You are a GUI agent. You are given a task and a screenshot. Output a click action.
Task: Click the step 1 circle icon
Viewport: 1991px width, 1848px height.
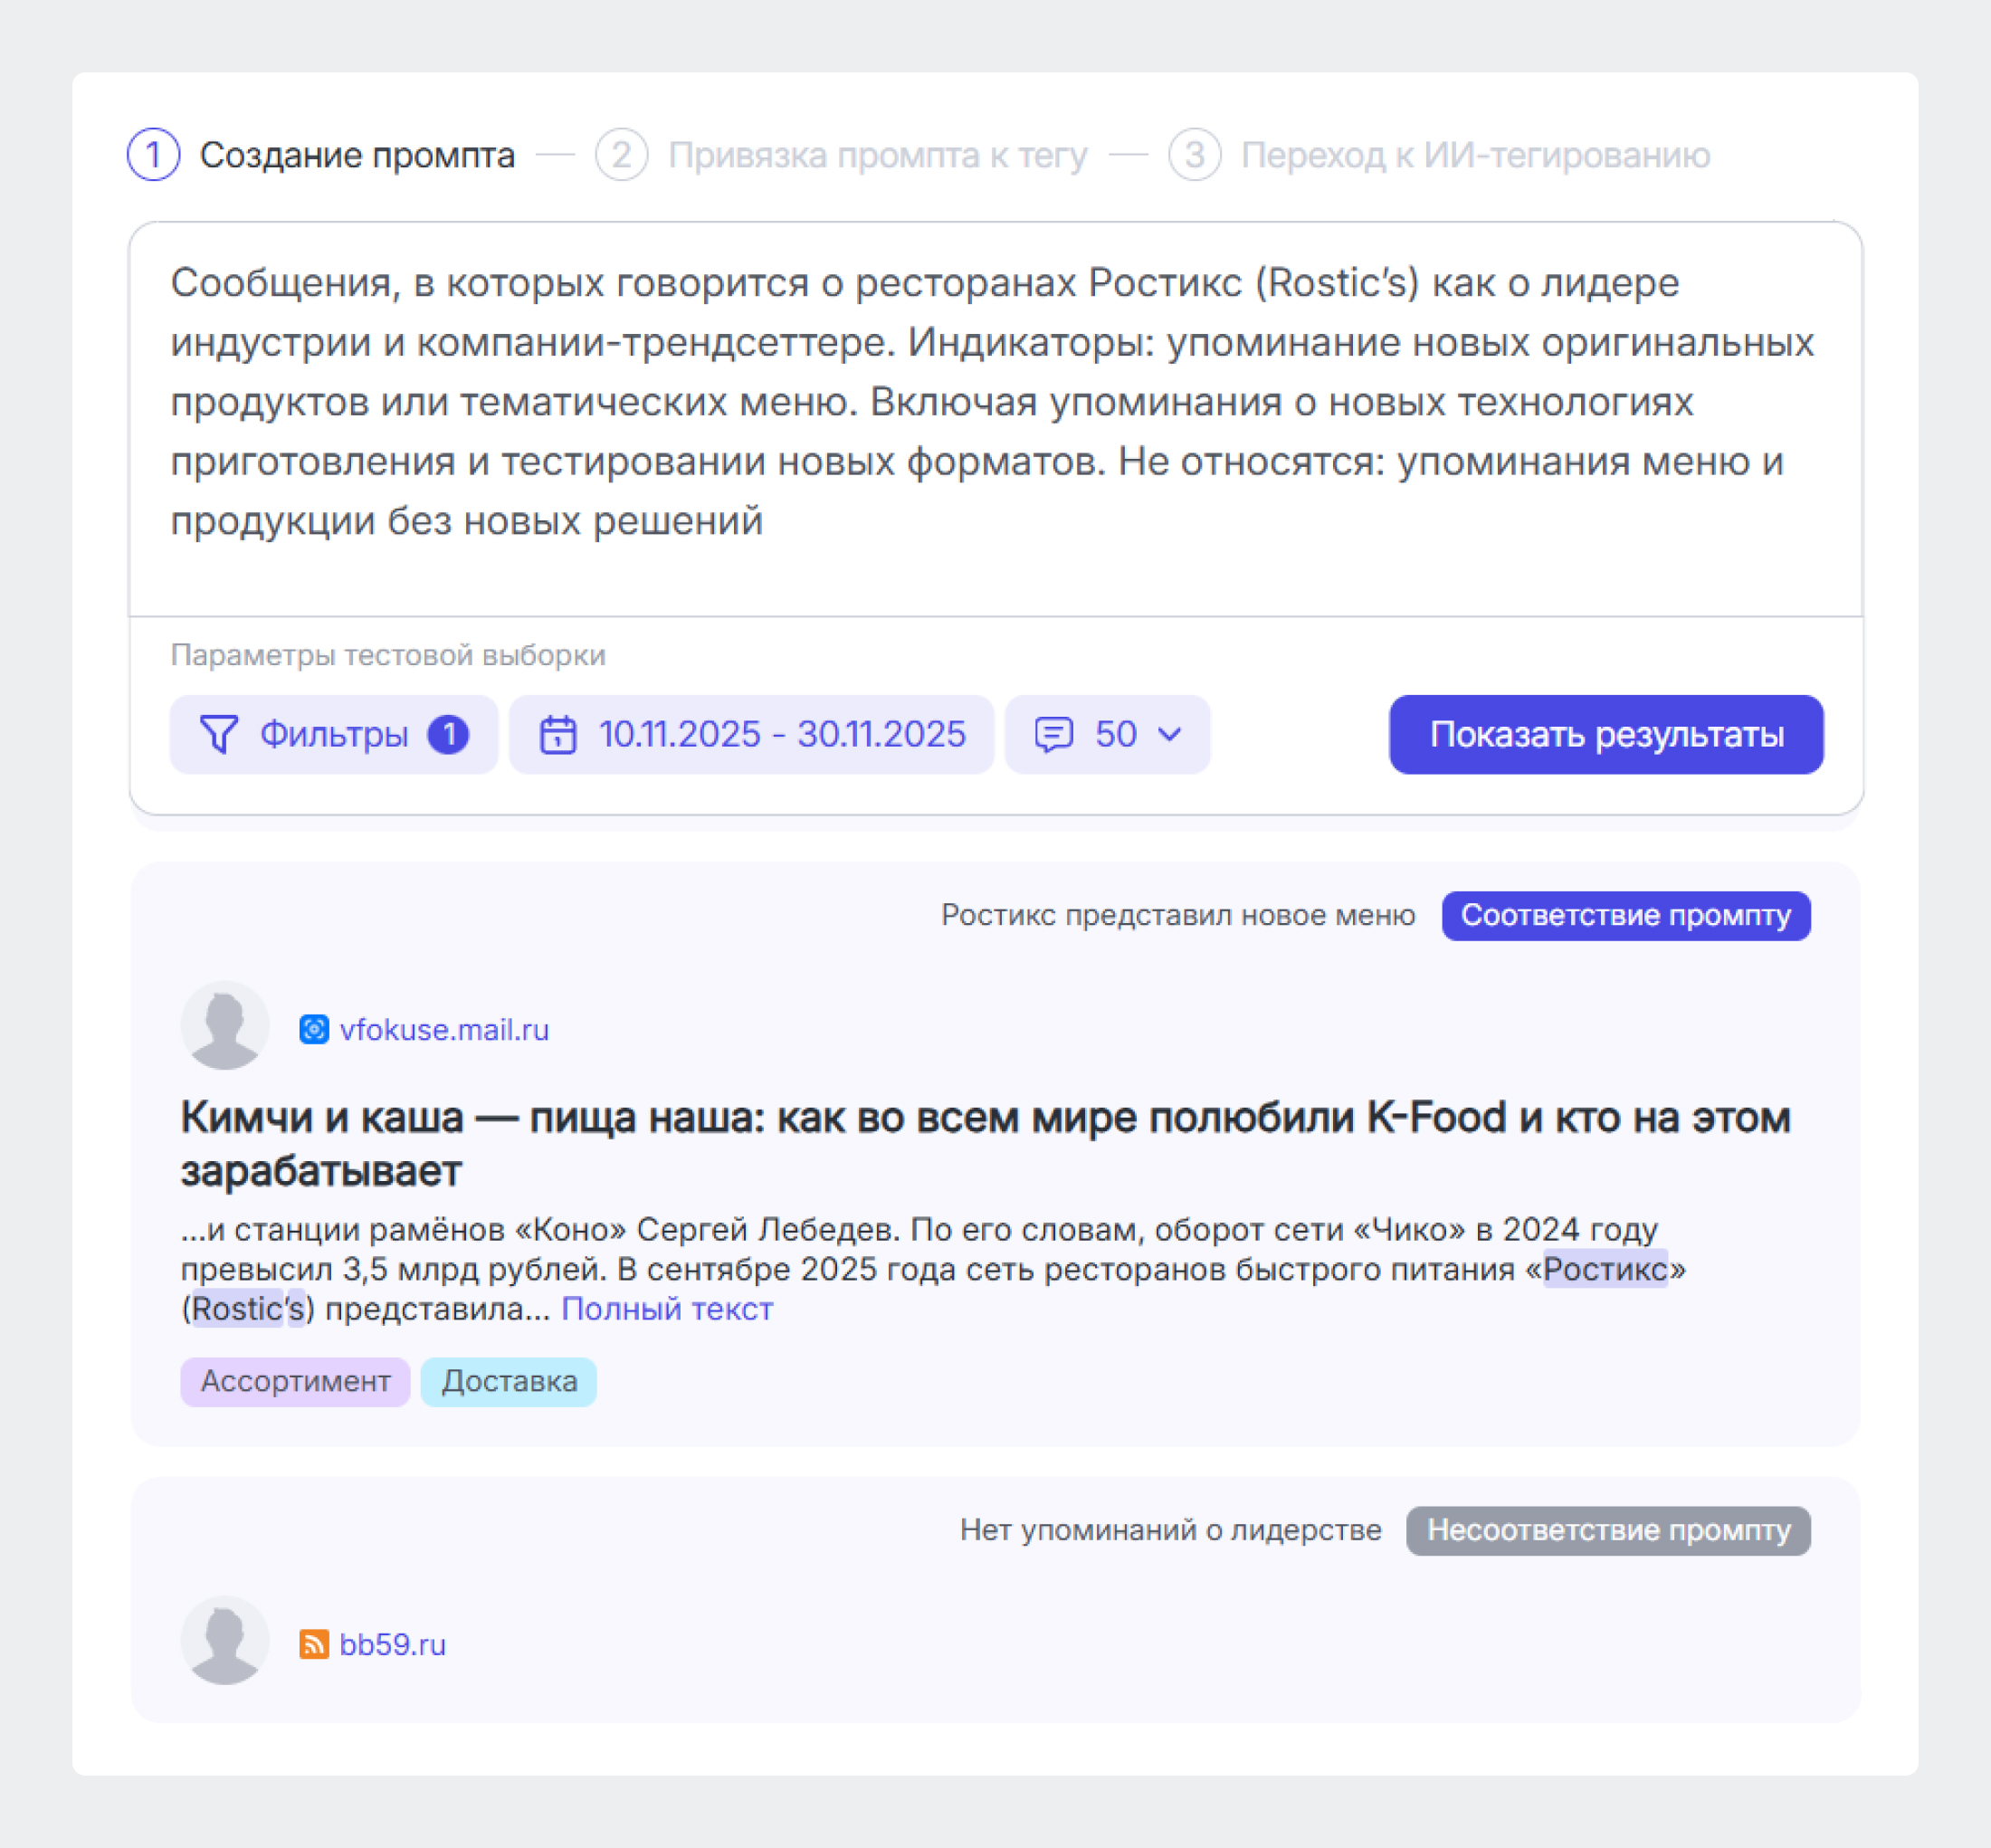pos(152,154)
